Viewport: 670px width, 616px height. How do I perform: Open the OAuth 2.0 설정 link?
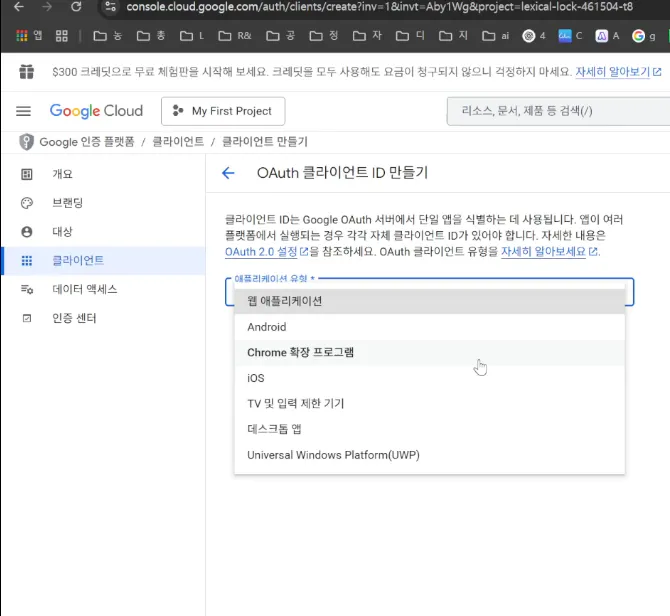tap(266, 252)
